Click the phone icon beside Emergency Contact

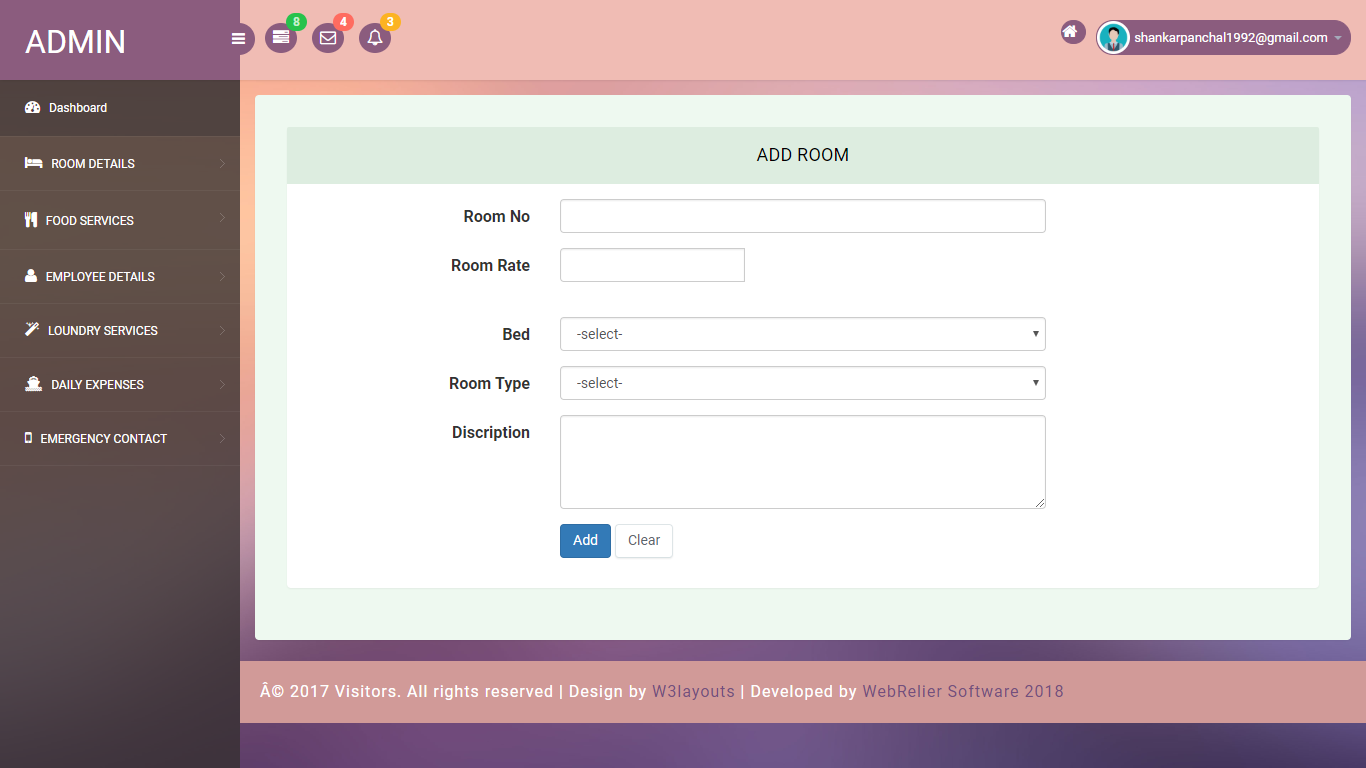coord(28,438)
